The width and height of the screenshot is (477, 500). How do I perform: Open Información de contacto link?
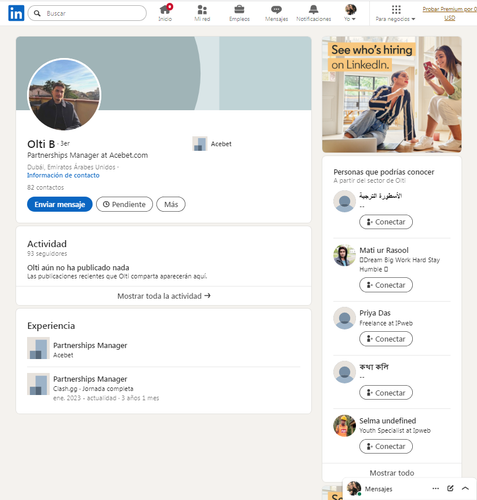tap(63, 175)
